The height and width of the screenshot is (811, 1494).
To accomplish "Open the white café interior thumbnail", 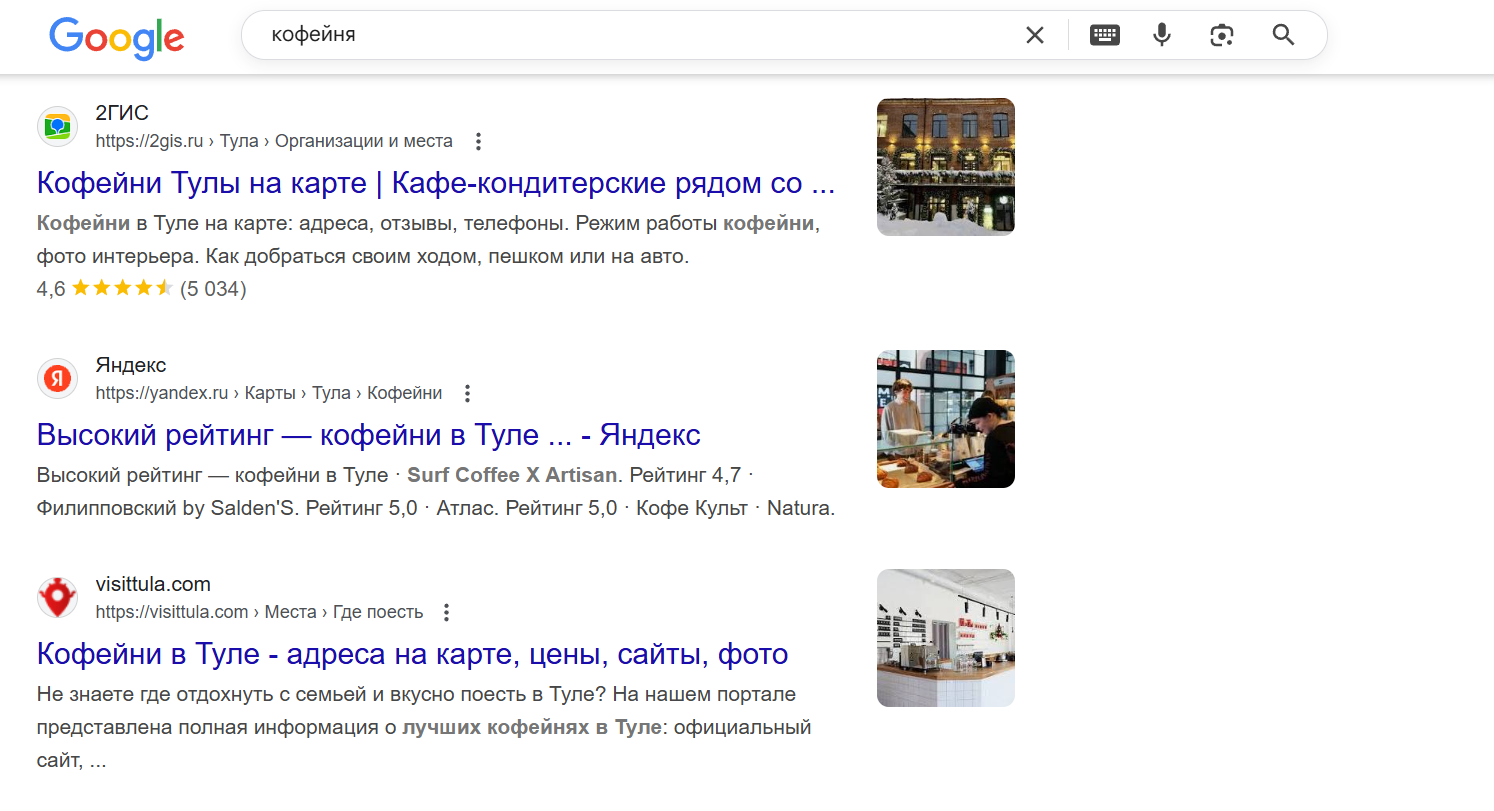I will pos(946,638).
